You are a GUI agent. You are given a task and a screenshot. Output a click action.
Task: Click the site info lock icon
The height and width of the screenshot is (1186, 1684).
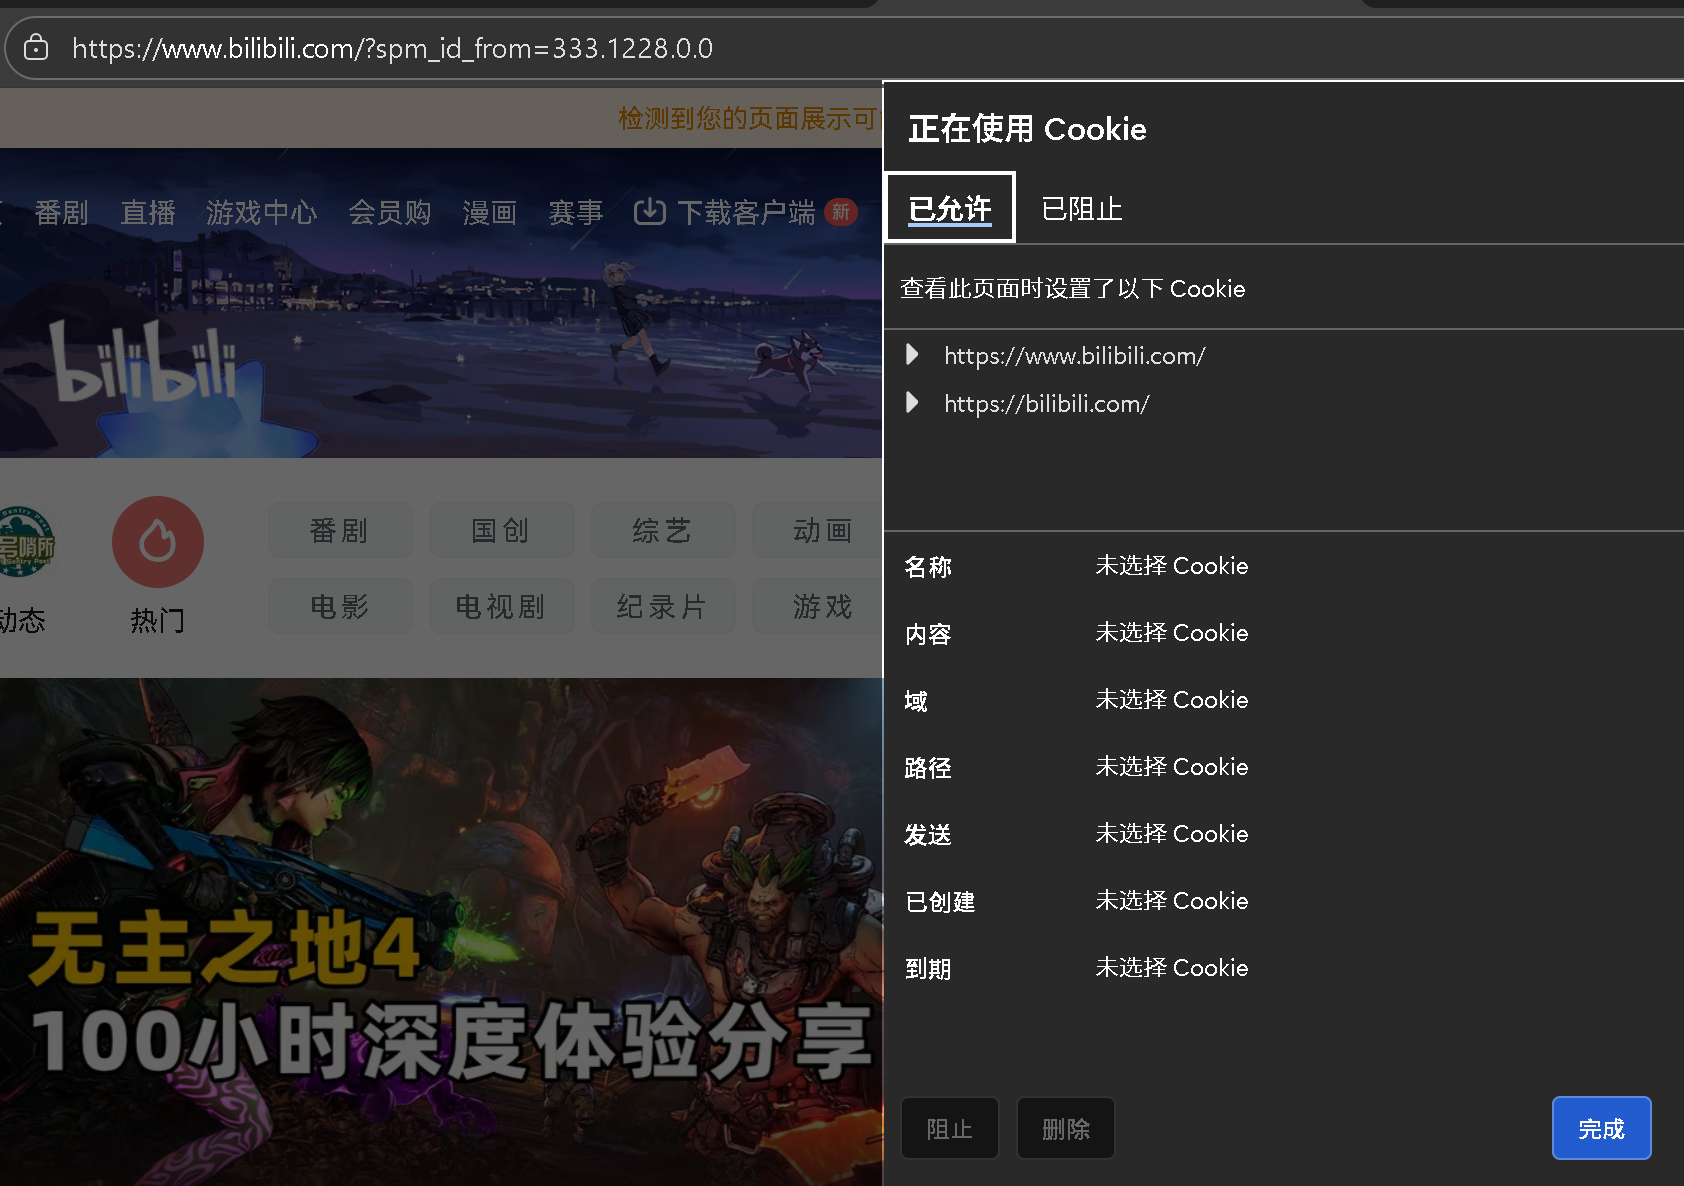tap(36, 48)
